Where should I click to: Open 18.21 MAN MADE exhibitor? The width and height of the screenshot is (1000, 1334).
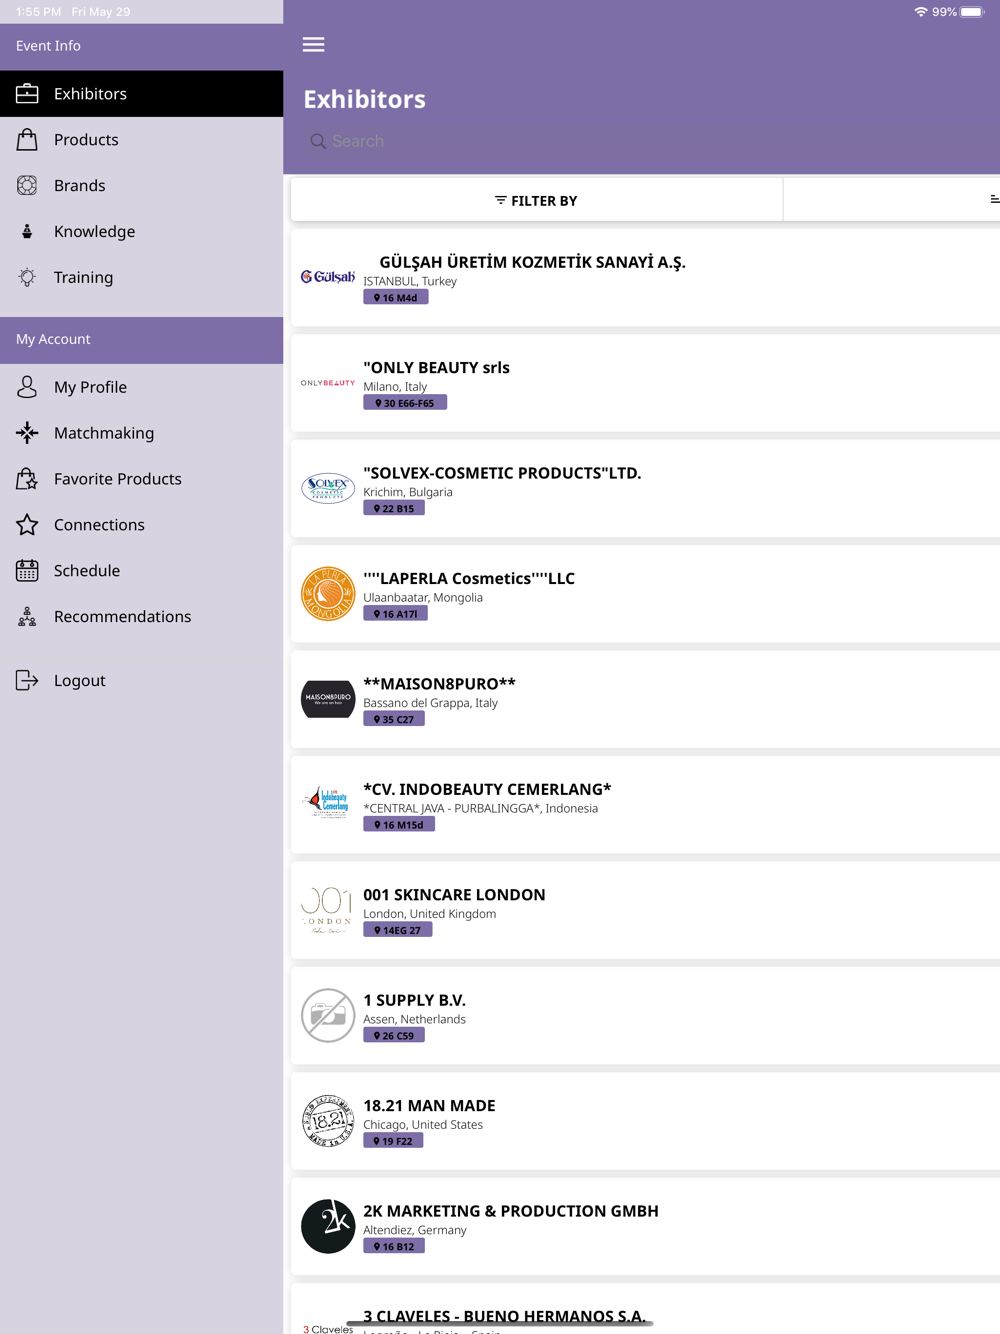click(x=645, y=1121)
